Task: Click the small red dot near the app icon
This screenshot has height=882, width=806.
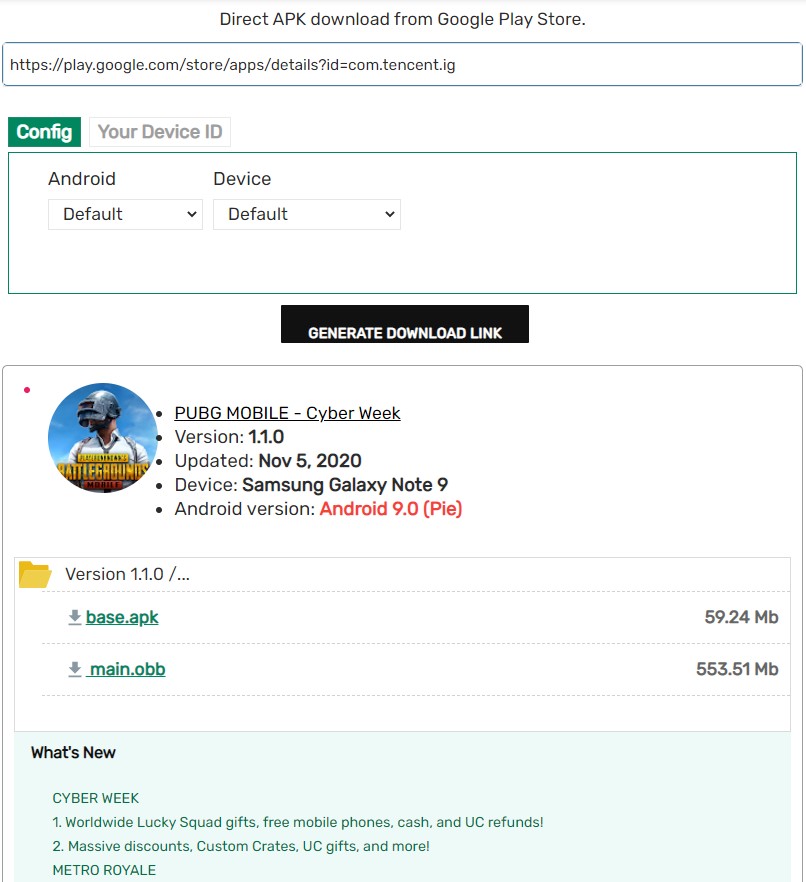Action: click(x=27, y=390)
